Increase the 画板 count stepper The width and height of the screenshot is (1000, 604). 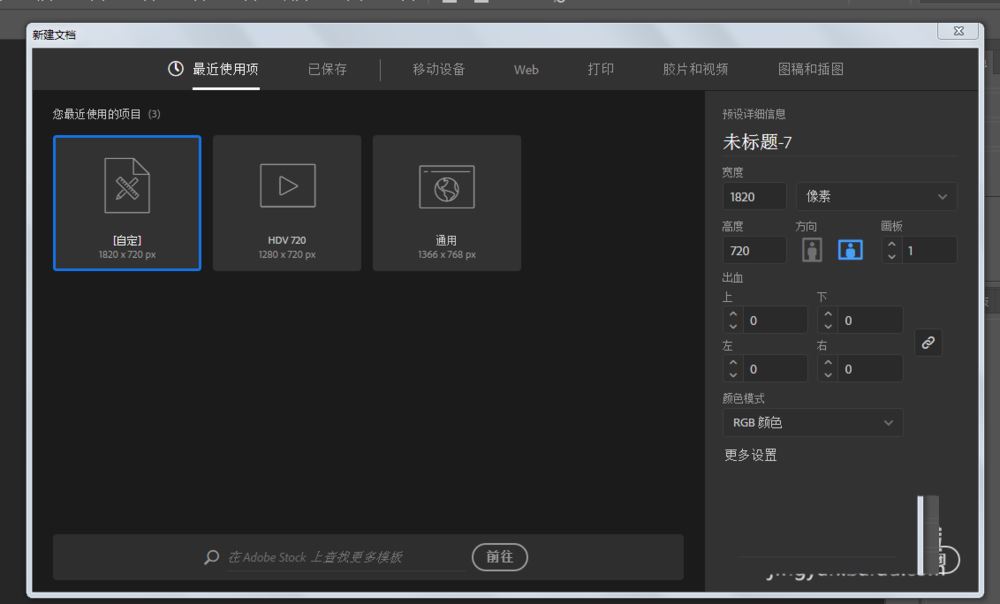[x=891, y=245]
